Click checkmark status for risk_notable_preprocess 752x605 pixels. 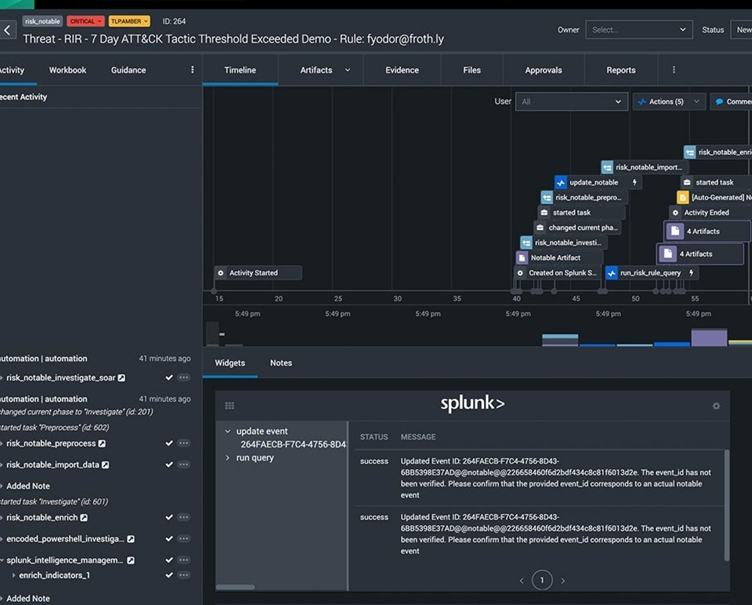169,443
